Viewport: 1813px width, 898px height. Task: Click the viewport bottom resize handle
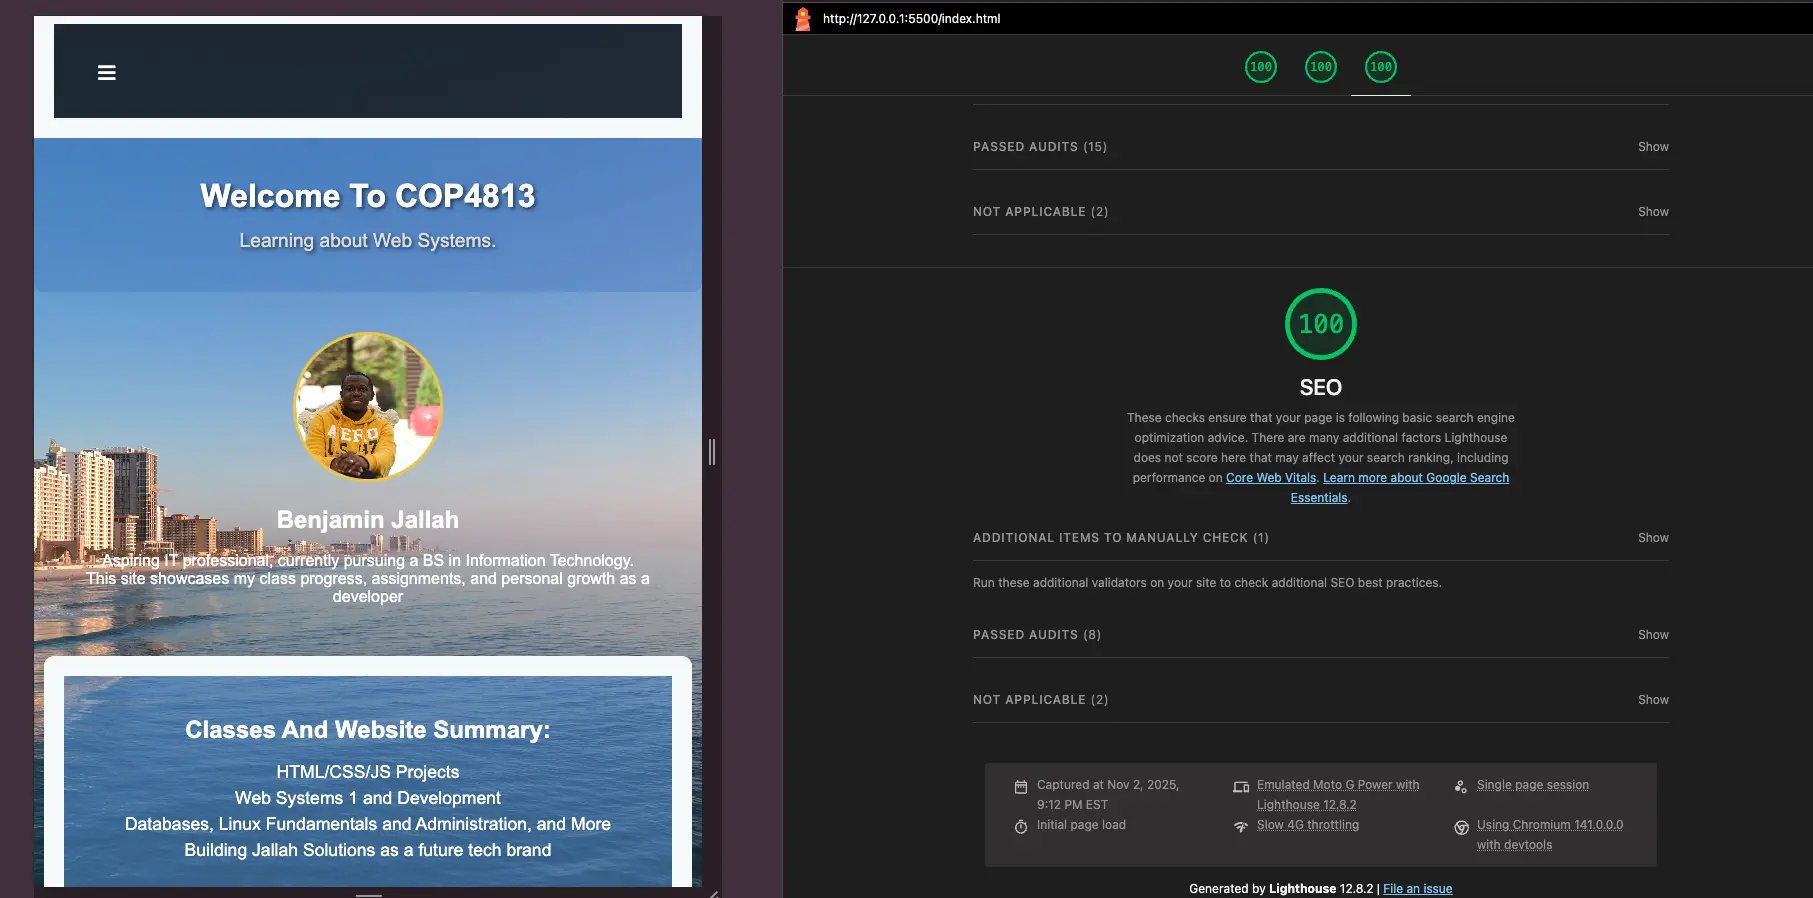click(369, 894)
